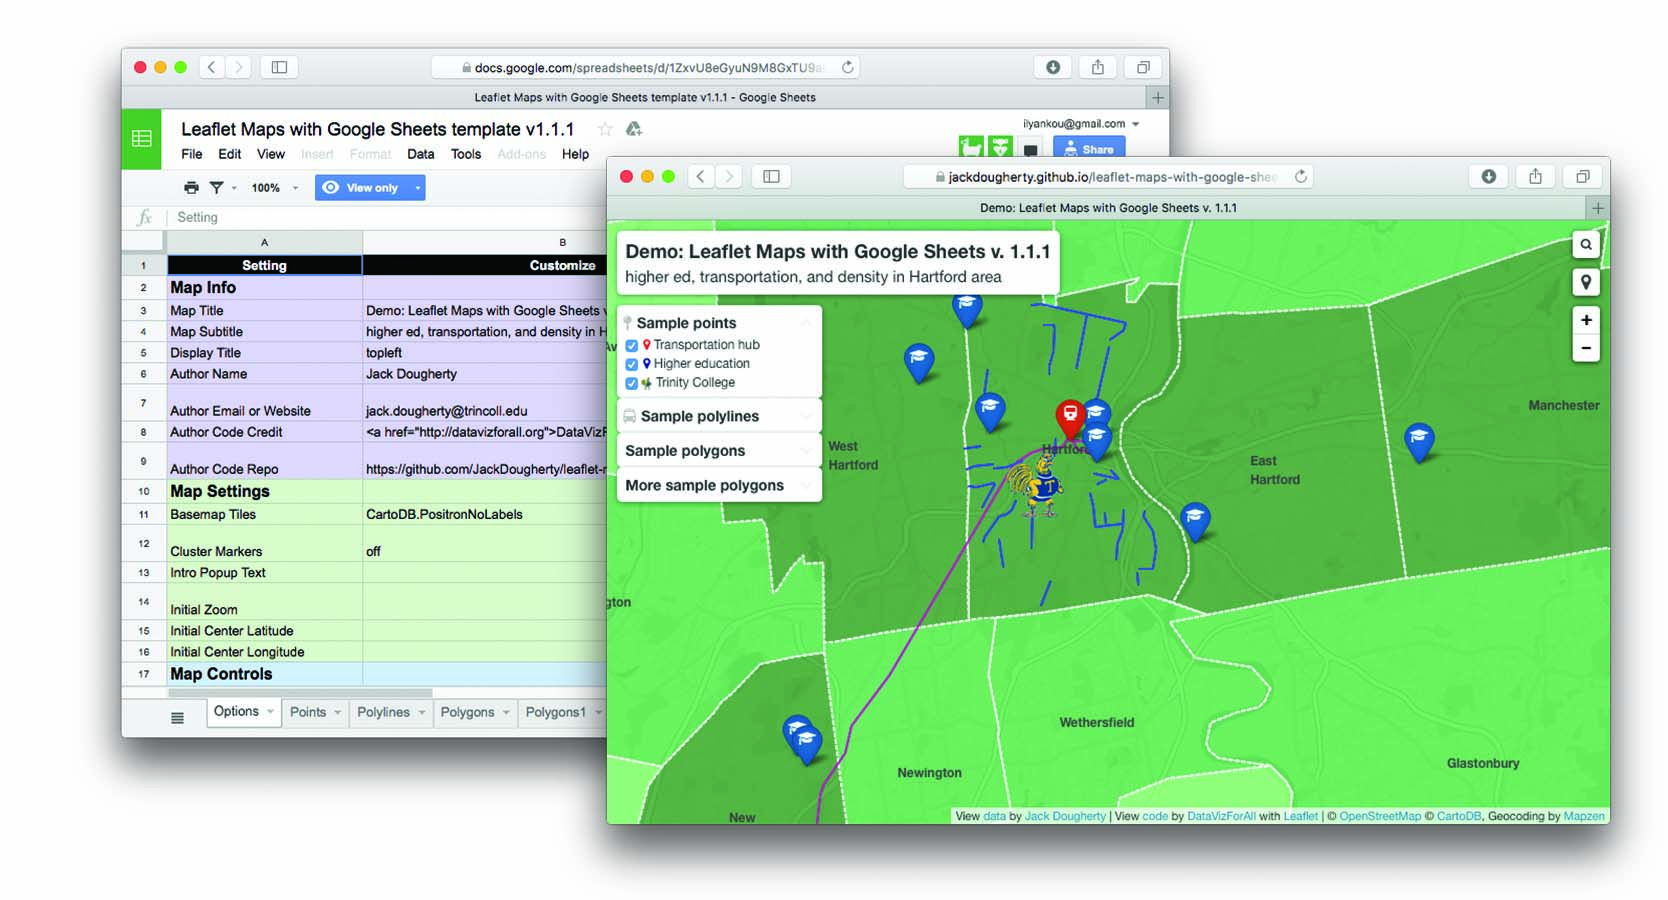The height and width of the screenshot is (900, 1668).
Task: Click the blue Share button
Action: click(x=1089, y=149)
